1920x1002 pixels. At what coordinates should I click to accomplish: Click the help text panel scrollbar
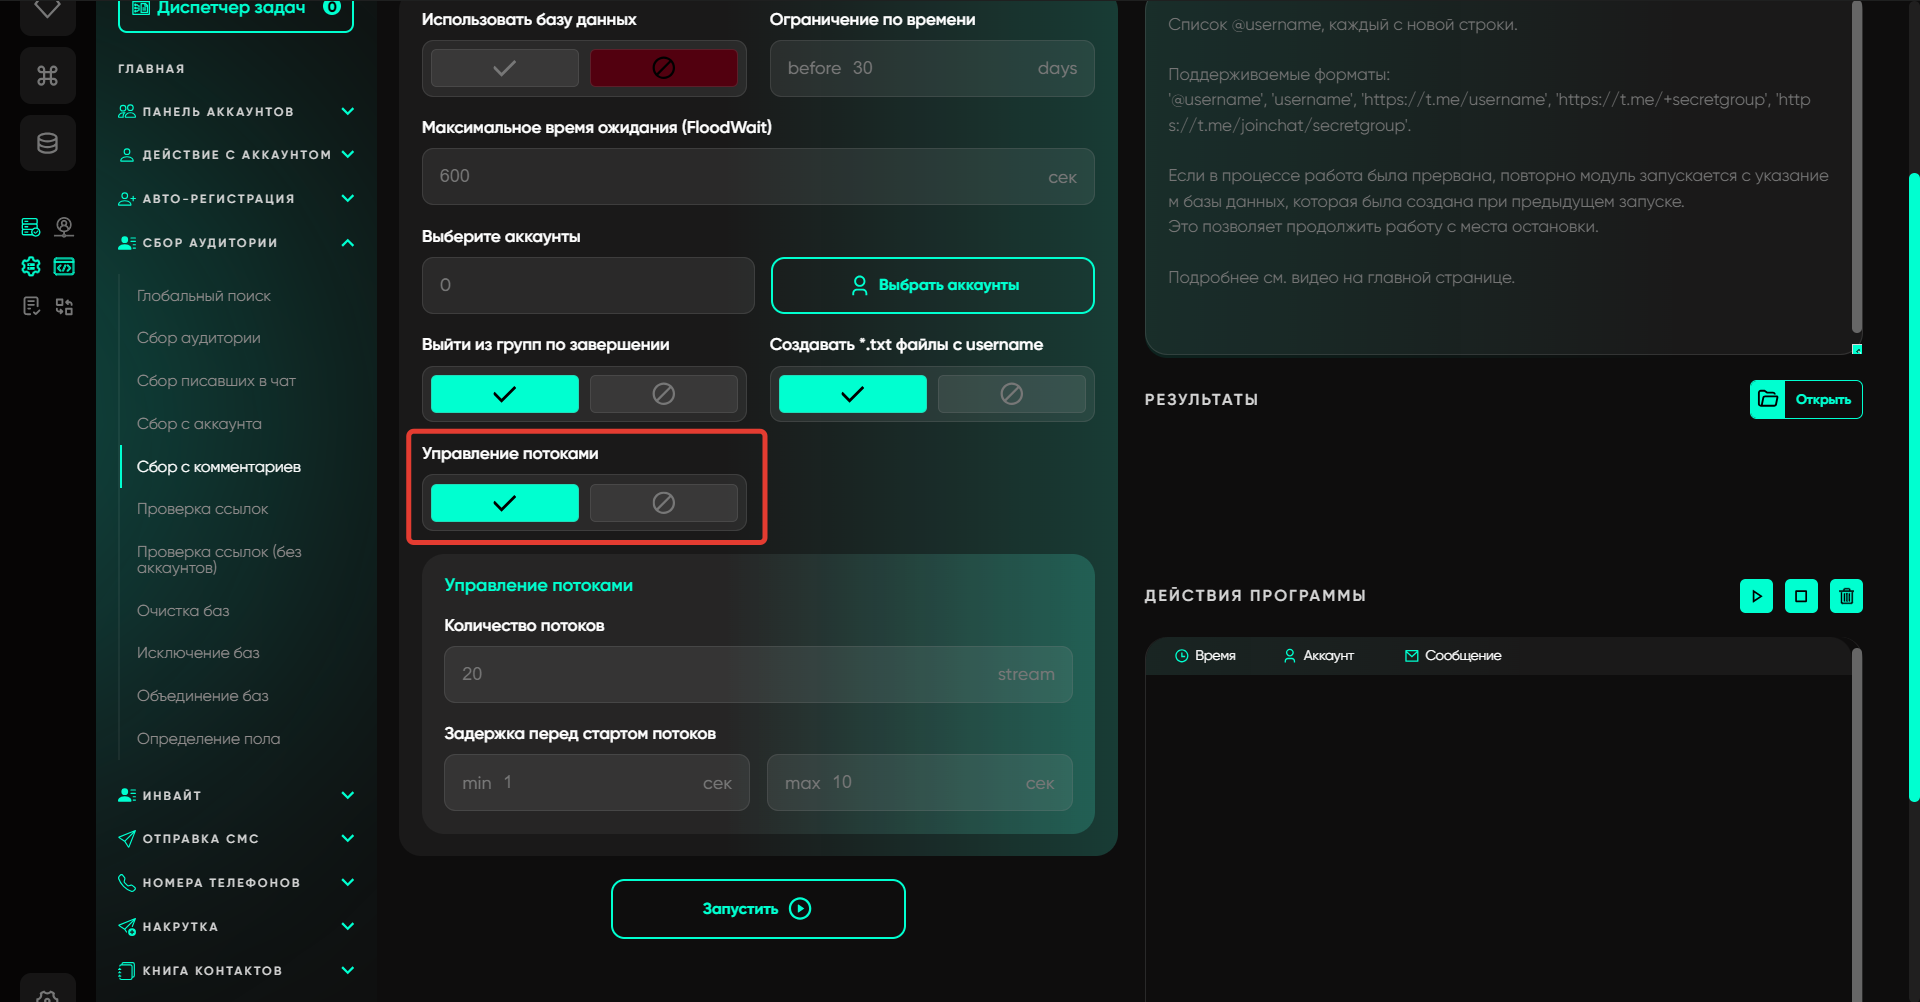pyautogui.click(x=1856, y=170)
